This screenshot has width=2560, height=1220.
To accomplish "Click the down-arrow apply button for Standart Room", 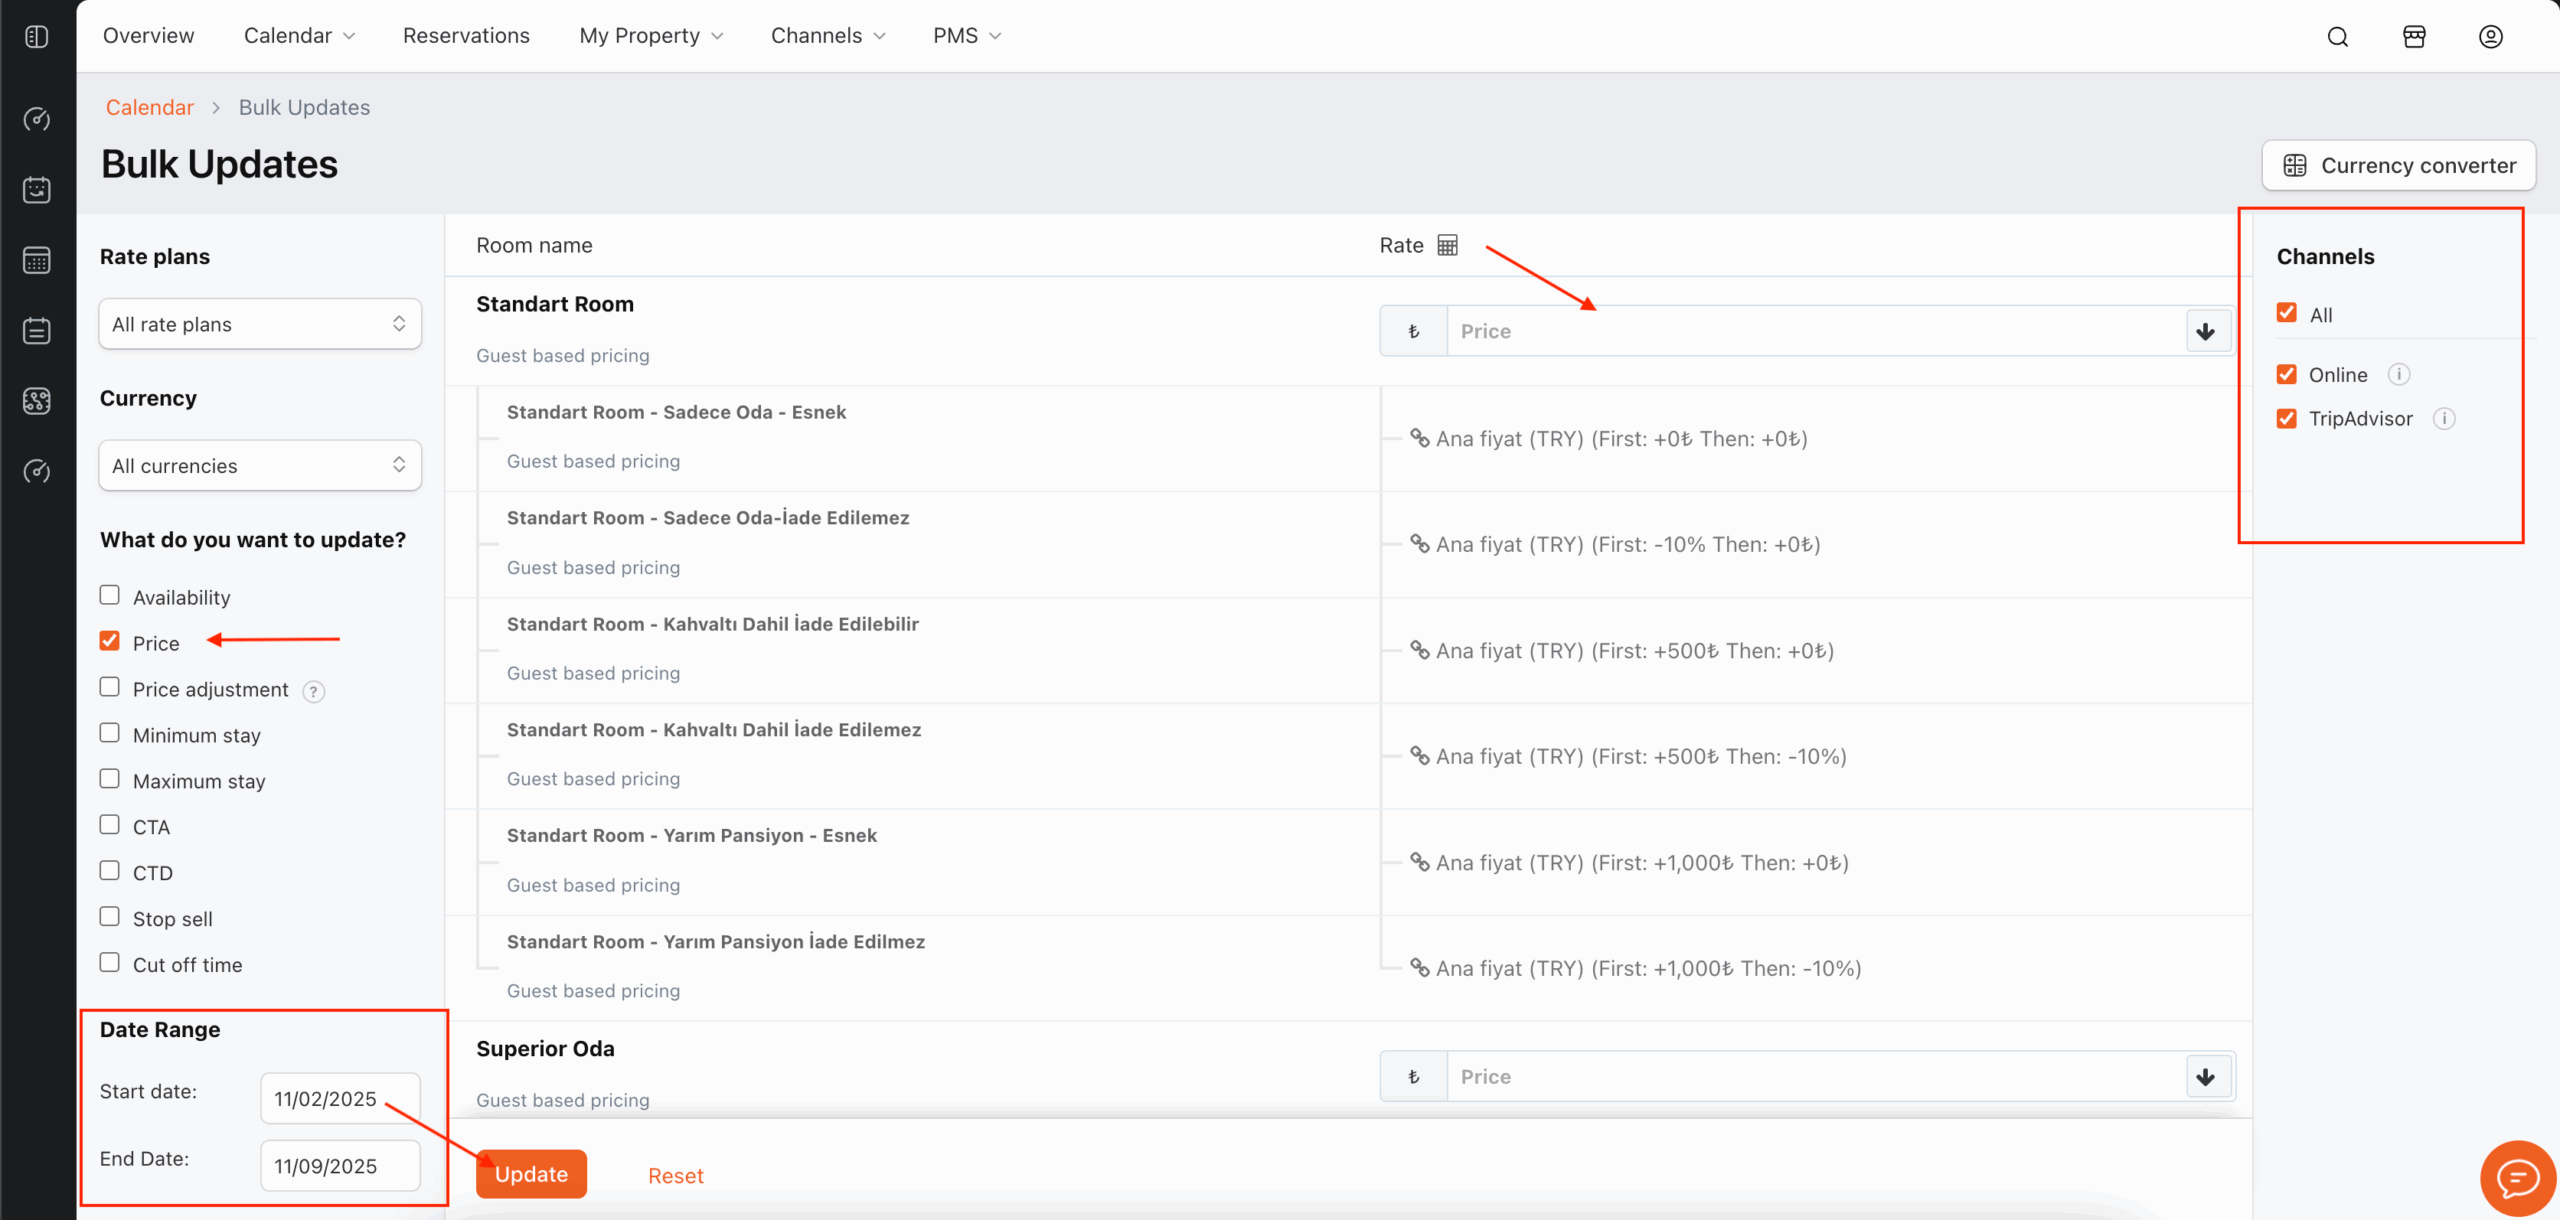I will [2206, 331].
